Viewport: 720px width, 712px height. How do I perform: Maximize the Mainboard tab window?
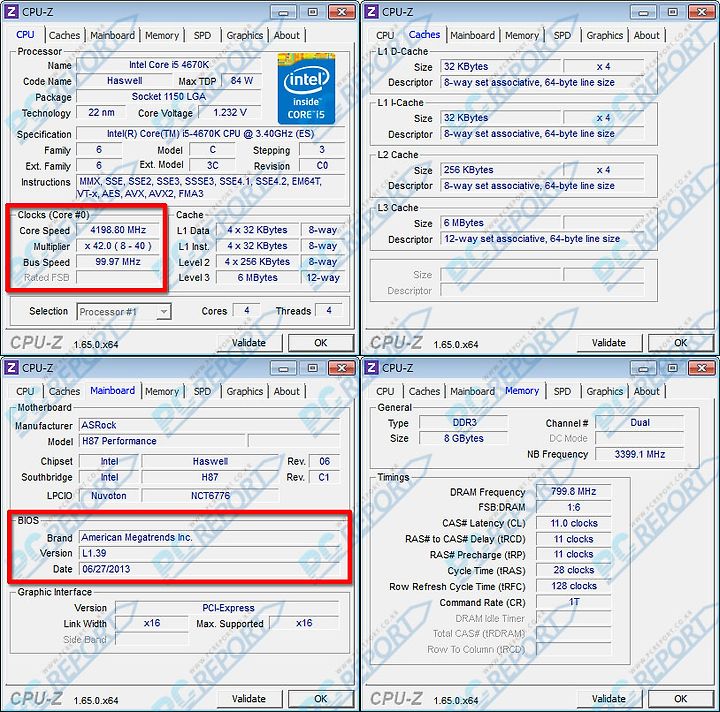[x=313, y=368]
